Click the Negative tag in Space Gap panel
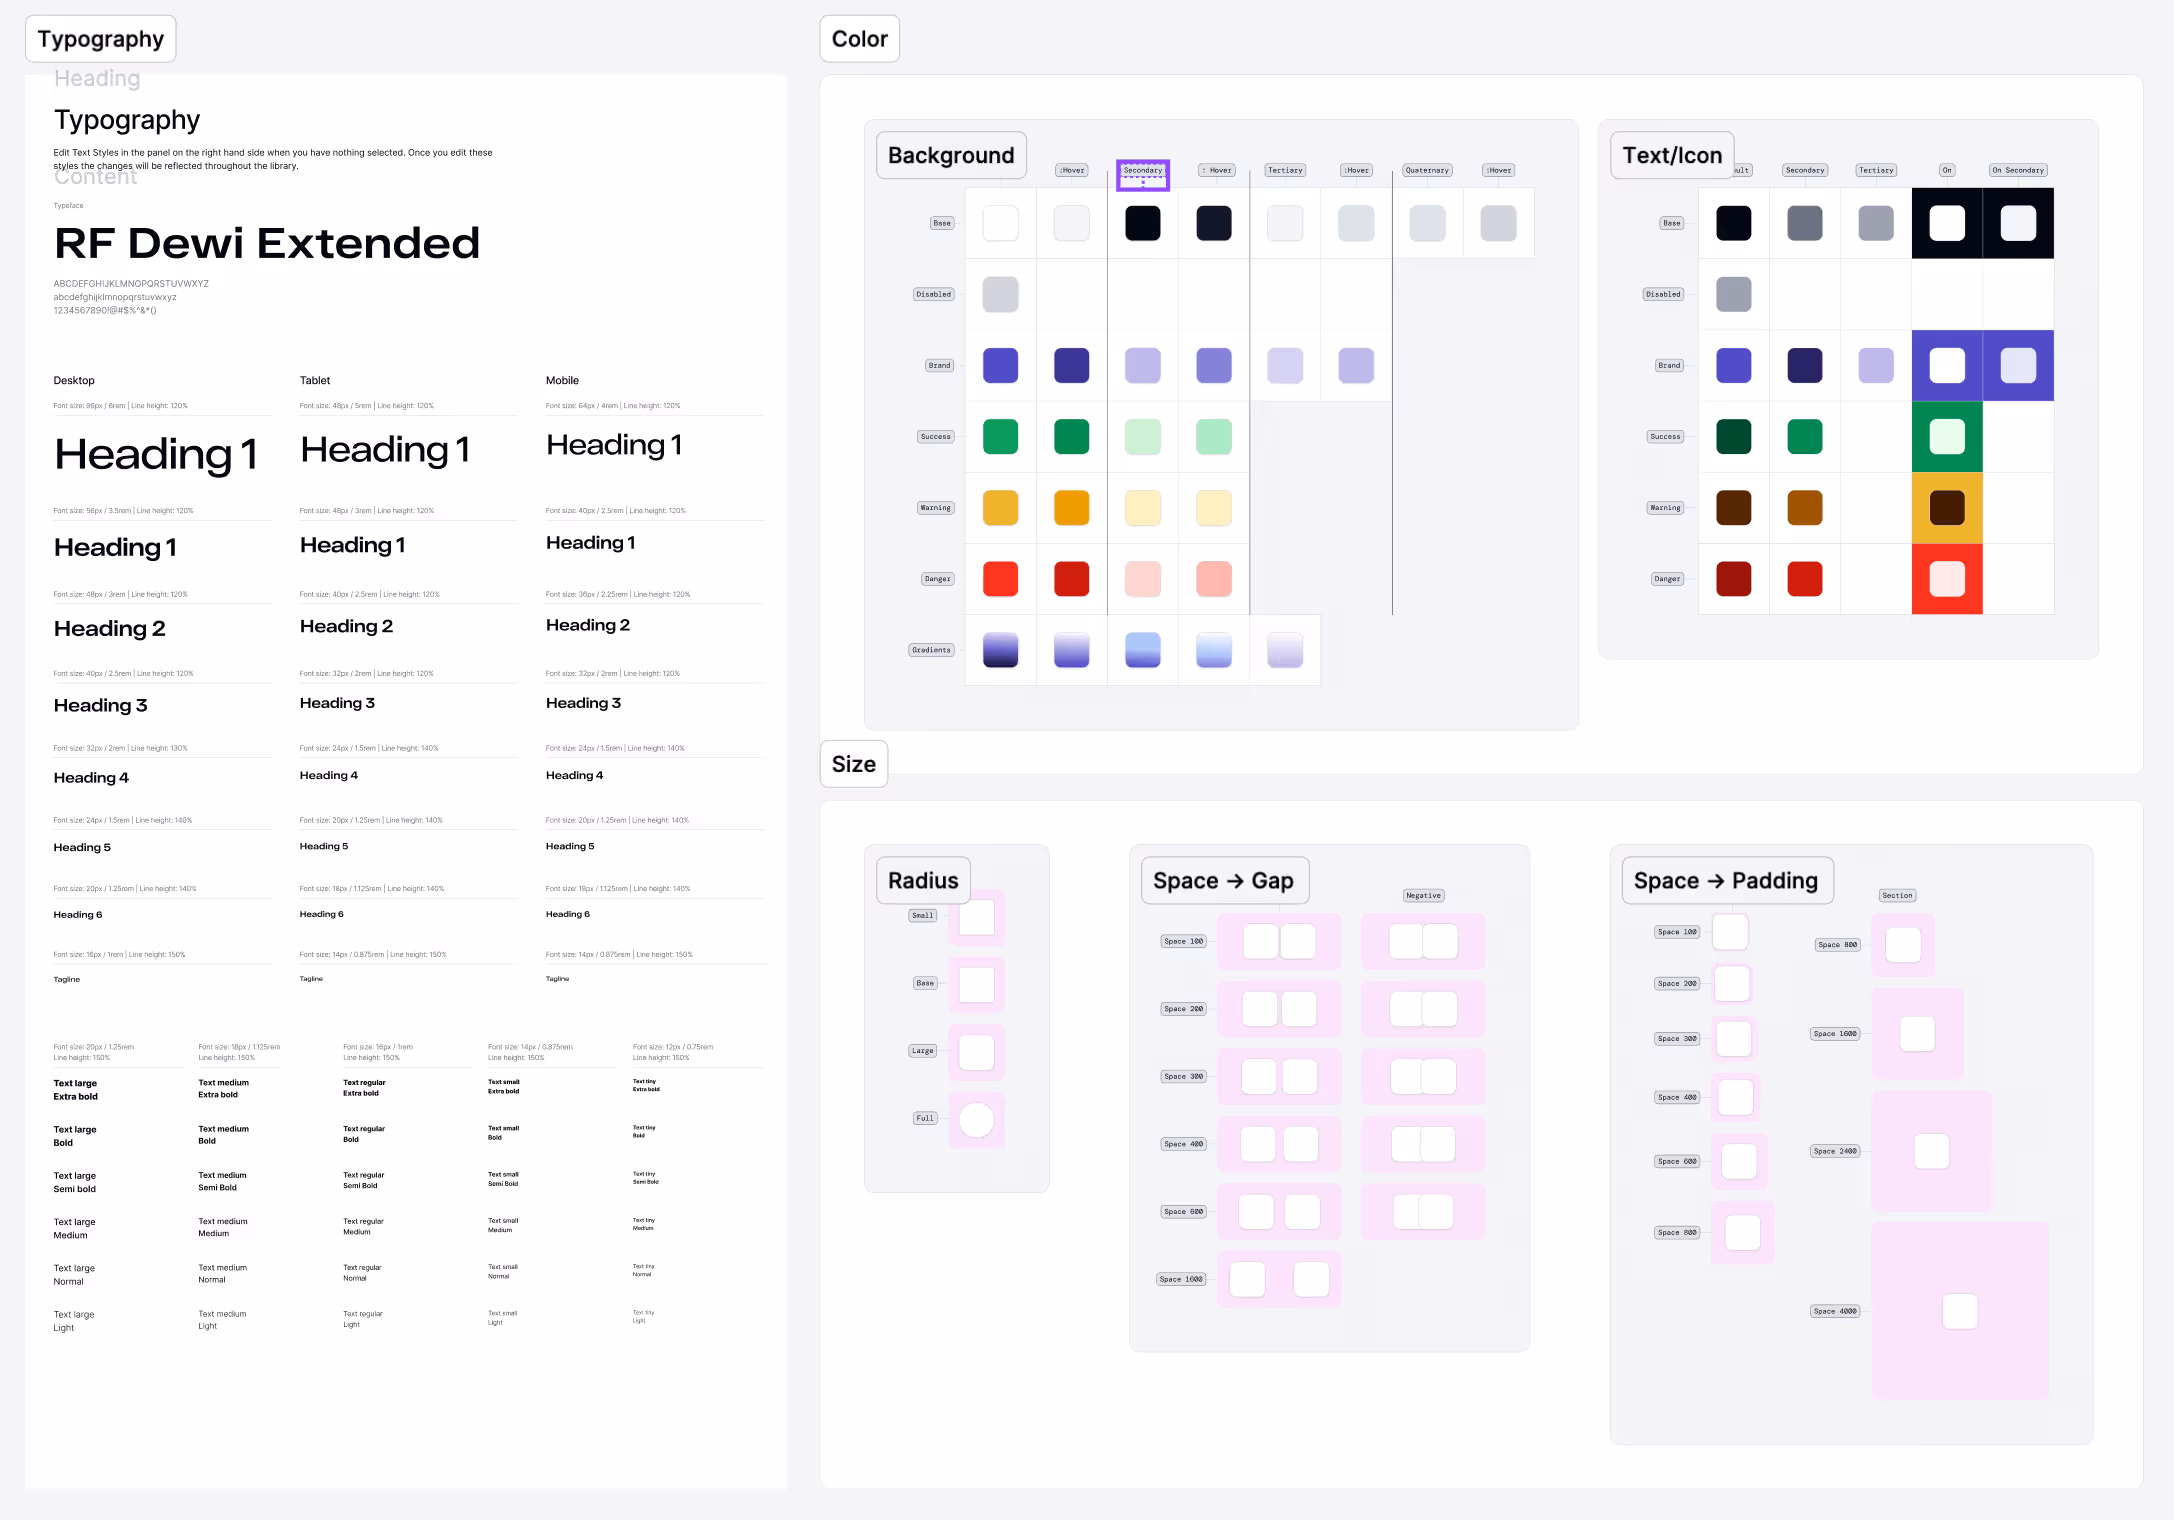 (x=1423, y=896)
